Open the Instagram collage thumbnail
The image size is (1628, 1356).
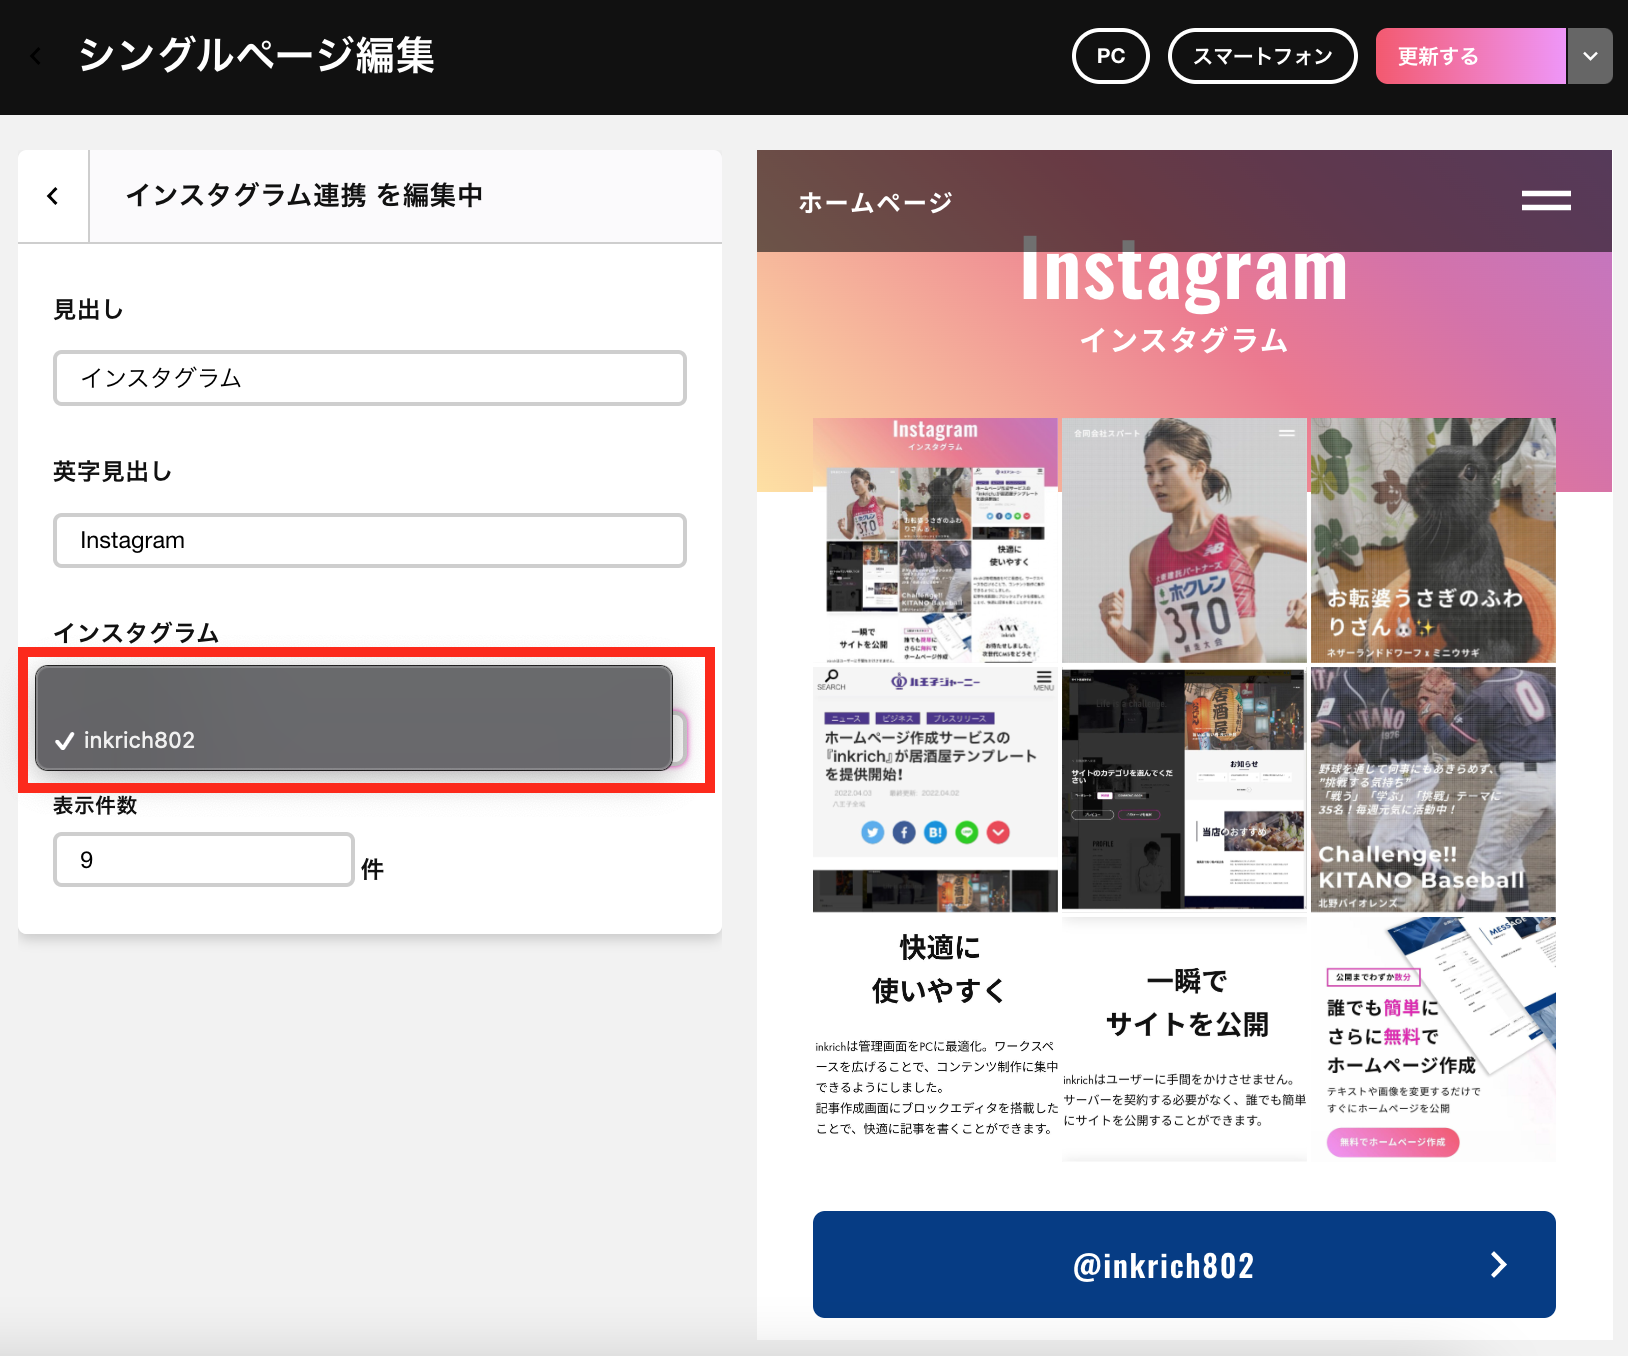coord(935,540)
